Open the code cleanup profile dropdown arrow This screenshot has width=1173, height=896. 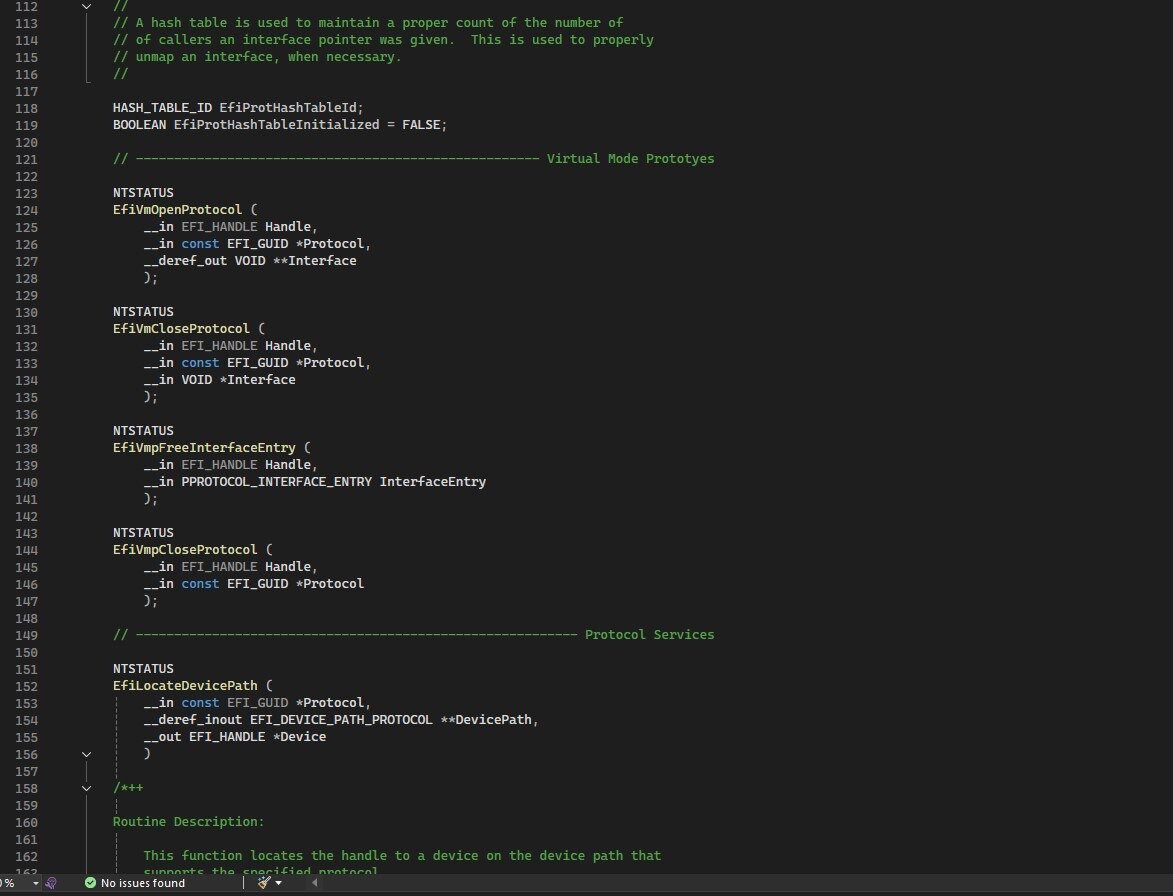click(279, 883)
